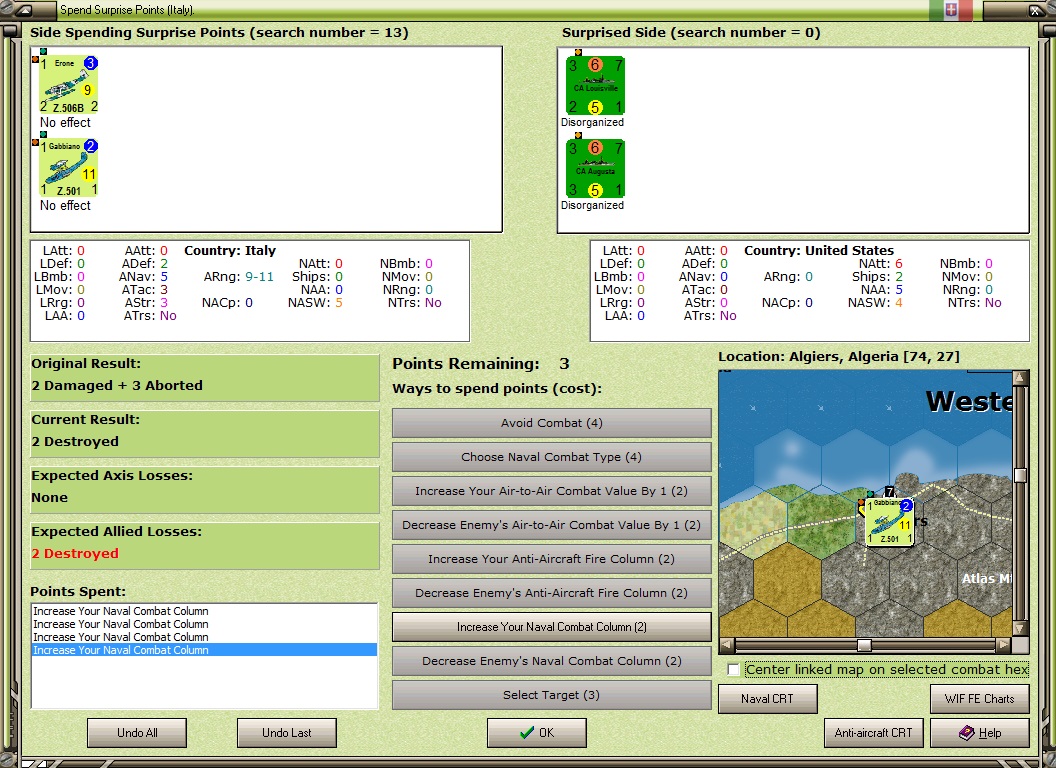Click the map horizontal scrollbar thumb
This screenshot has width=1056, height=768.
864,645
